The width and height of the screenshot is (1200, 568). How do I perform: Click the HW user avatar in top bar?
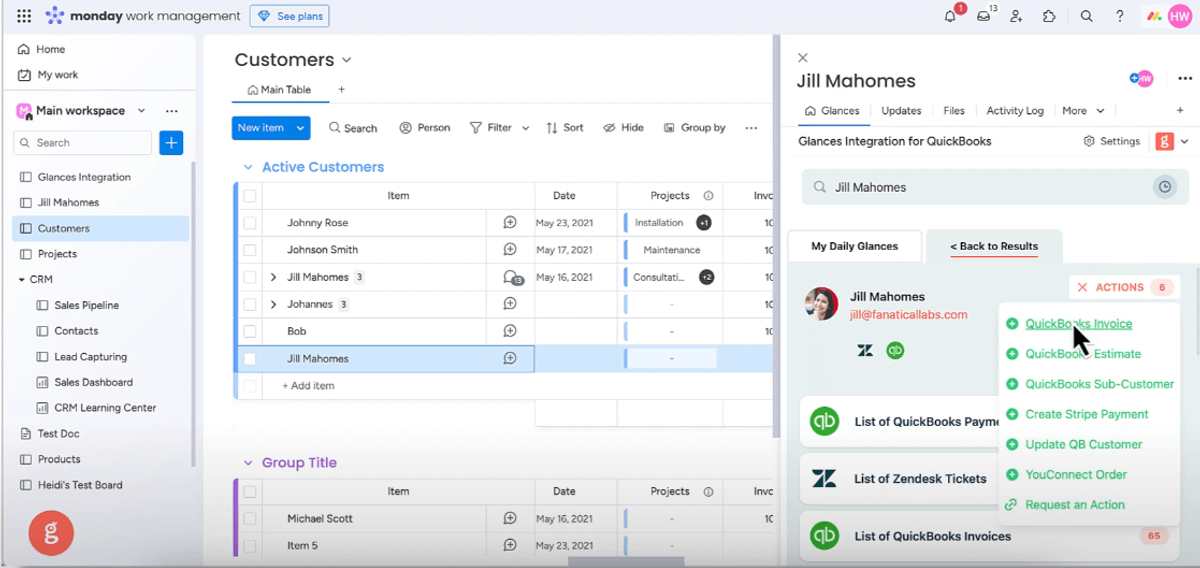(x=1179, y=16)
